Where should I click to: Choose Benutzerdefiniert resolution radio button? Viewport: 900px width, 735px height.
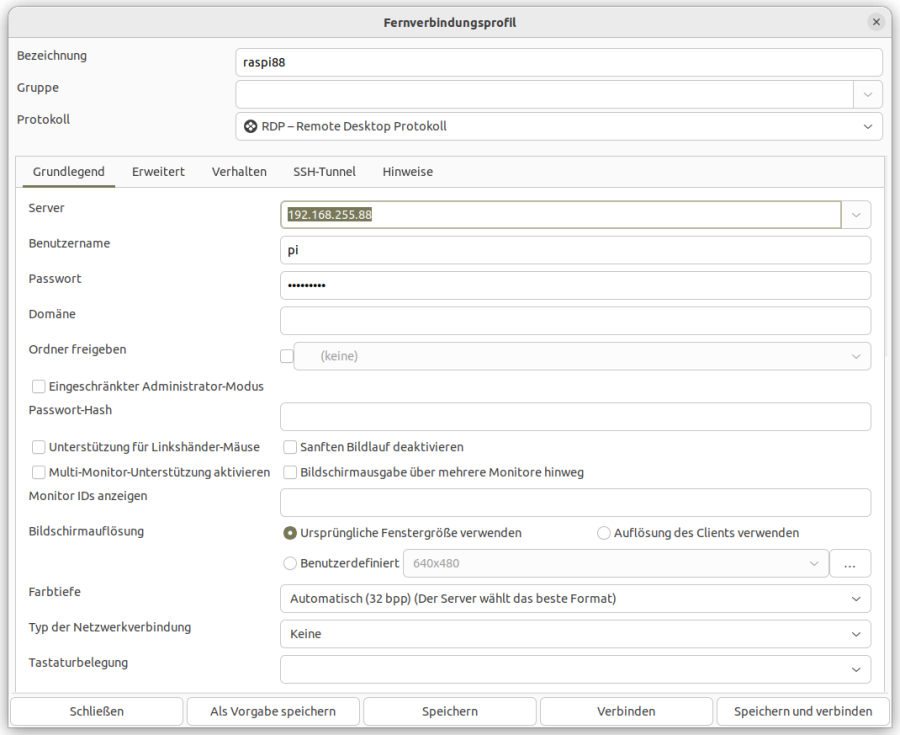pos(291,563)
